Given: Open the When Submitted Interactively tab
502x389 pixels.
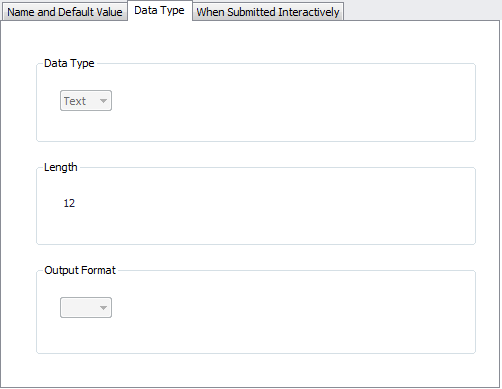Looking at the screenshot, I should [268, 12].
